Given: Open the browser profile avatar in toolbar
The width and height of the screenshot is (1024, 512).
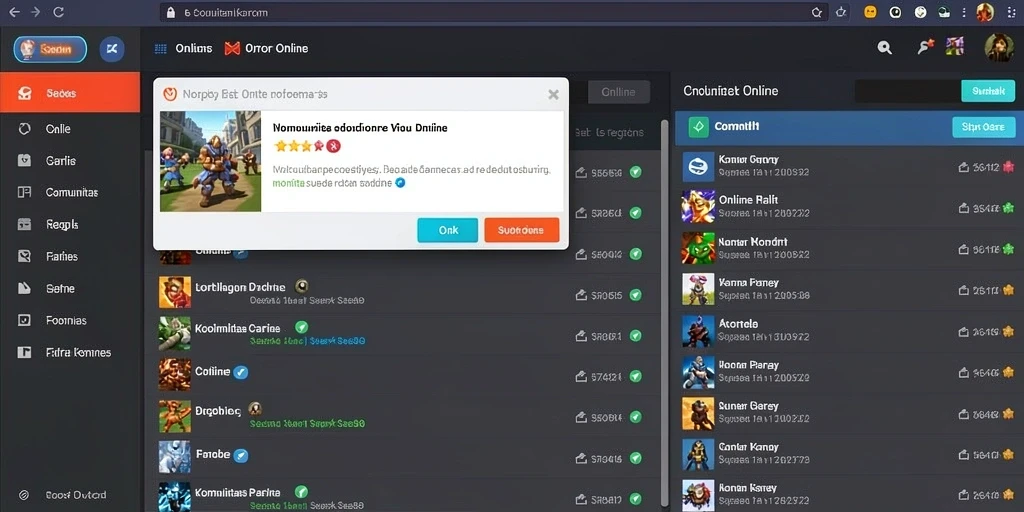Looking at the screenshot, I should tap(985, 12).
